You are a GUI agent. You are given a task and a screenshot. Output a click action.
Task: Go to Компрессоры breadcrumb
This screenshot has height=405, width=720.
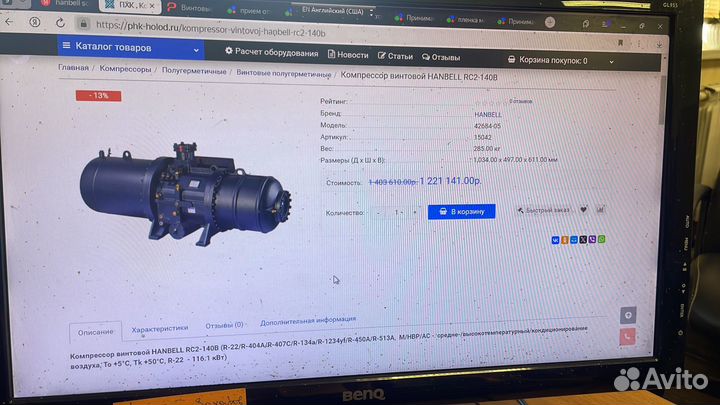(125, 69)
